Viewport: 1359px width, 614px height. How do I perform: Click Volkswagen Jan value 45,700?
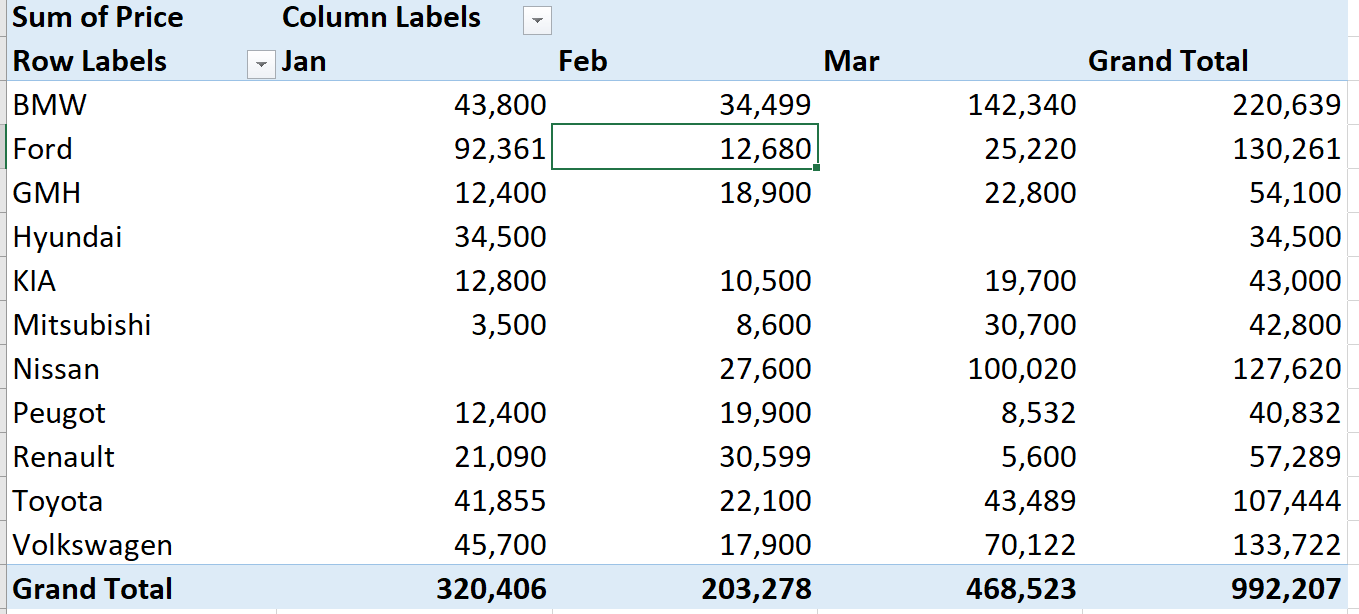500,545
